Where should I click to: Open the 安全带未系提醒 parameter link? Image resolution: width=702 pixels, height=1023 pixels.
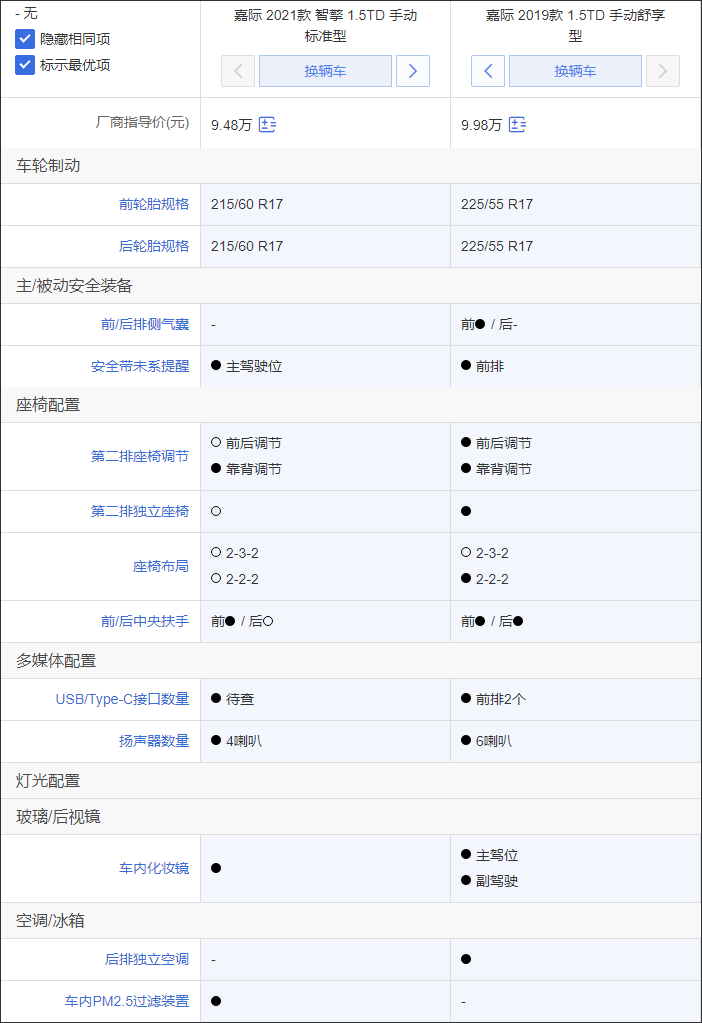click(x=140, y=366)
